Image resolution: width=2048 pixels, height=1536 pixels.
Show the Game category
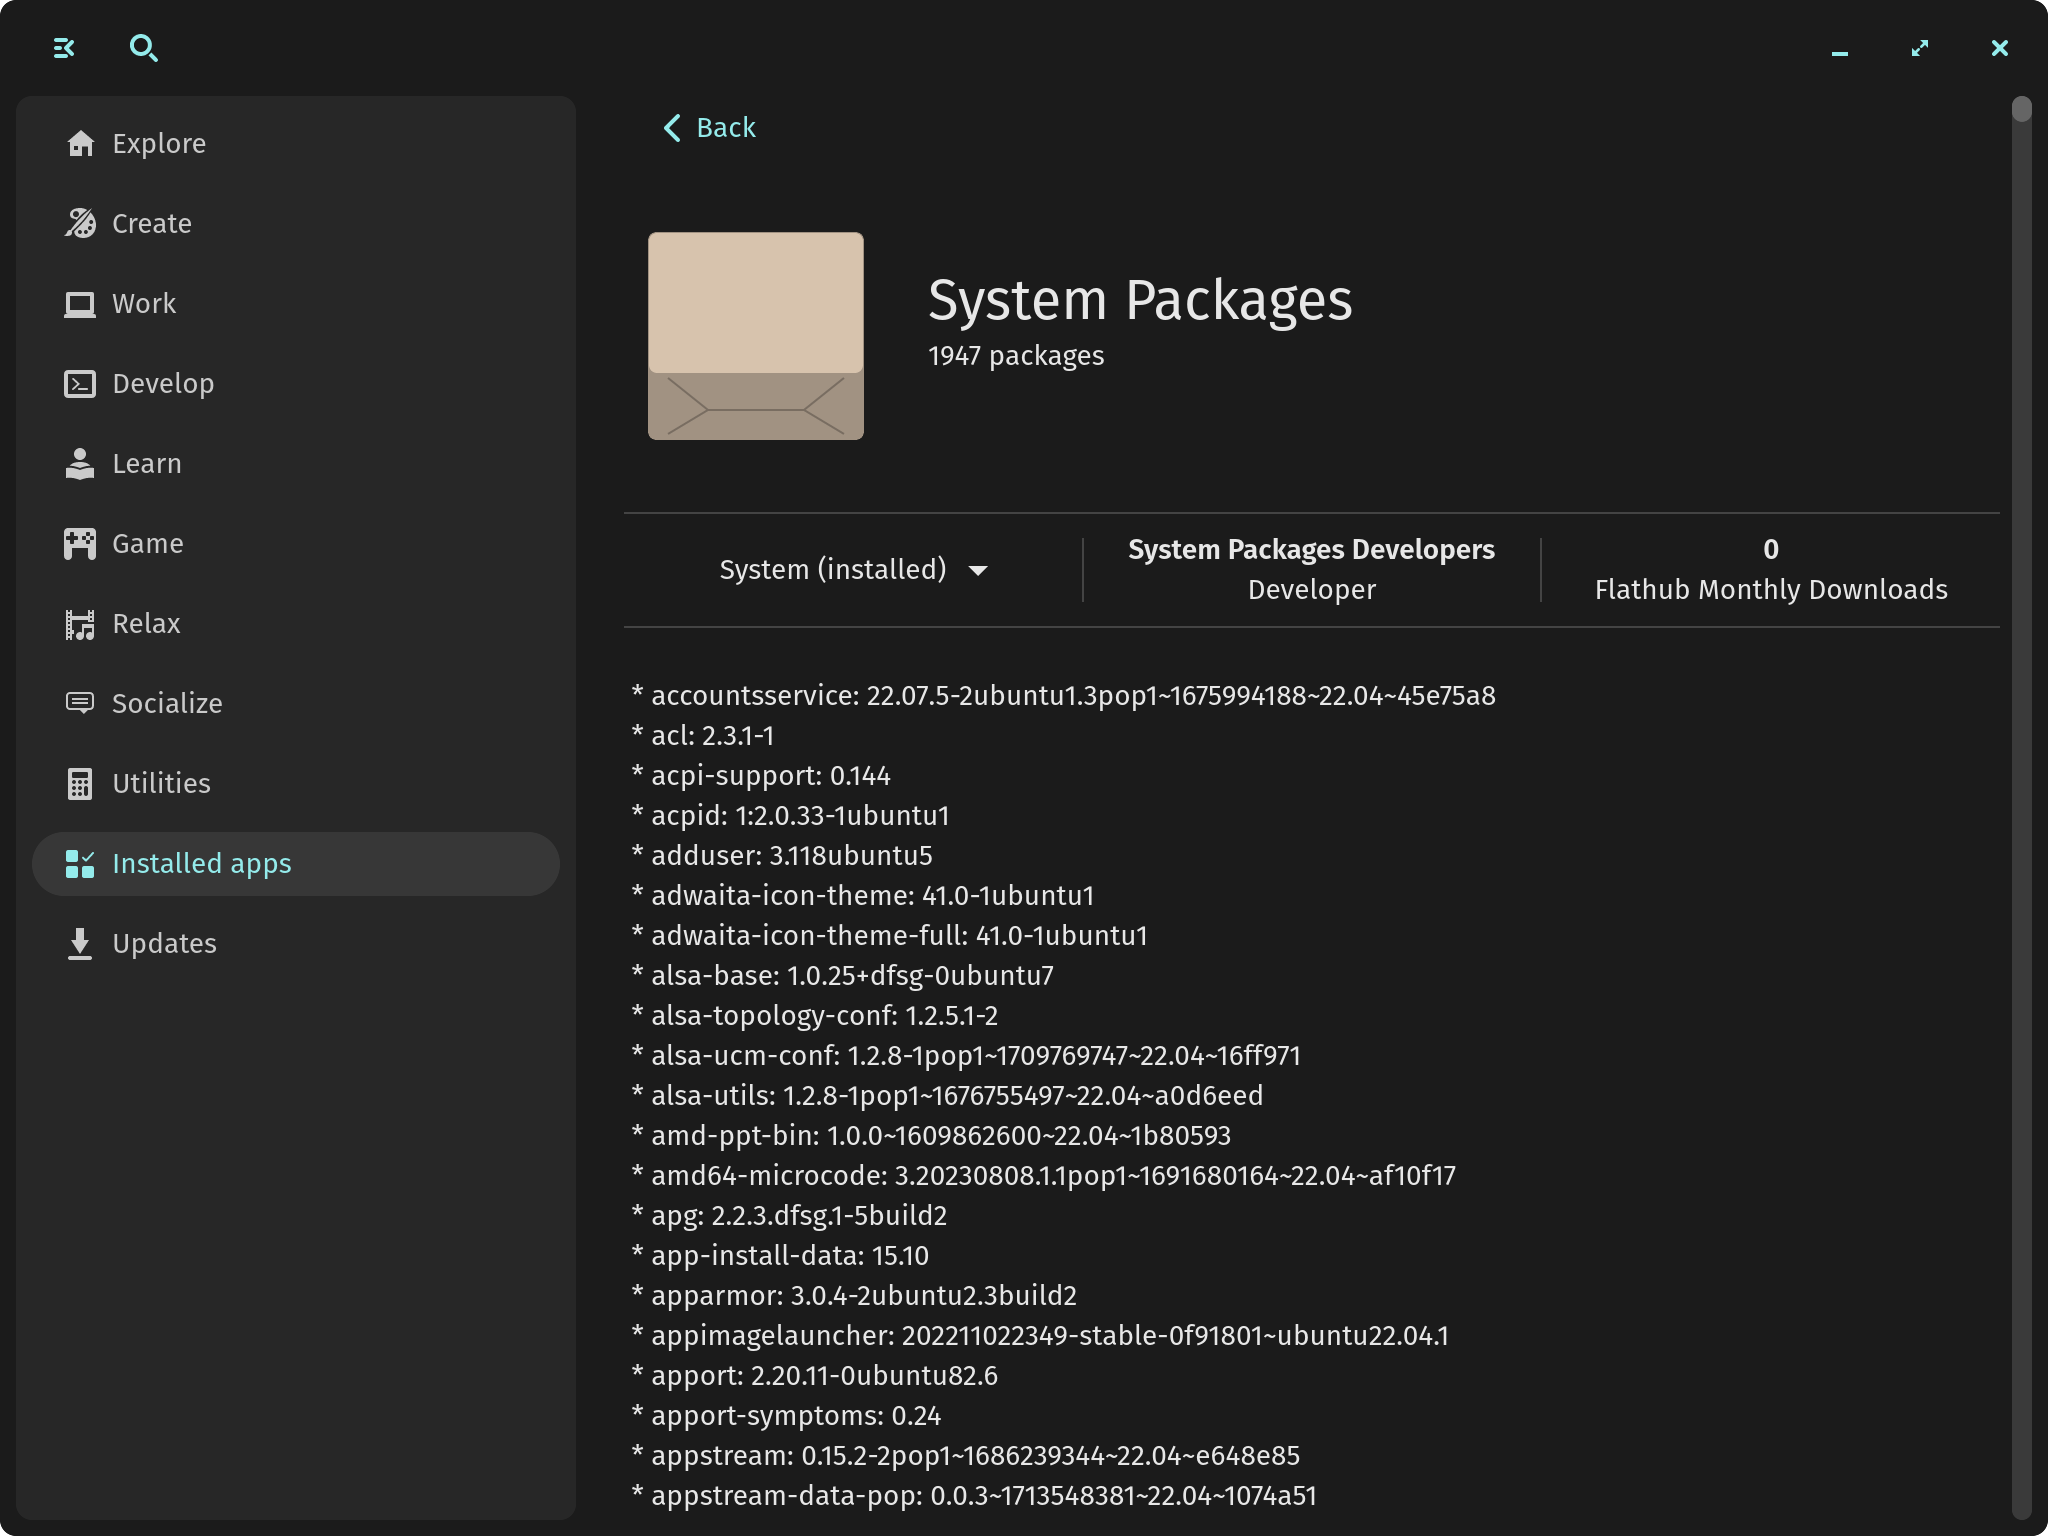(296, 544)
